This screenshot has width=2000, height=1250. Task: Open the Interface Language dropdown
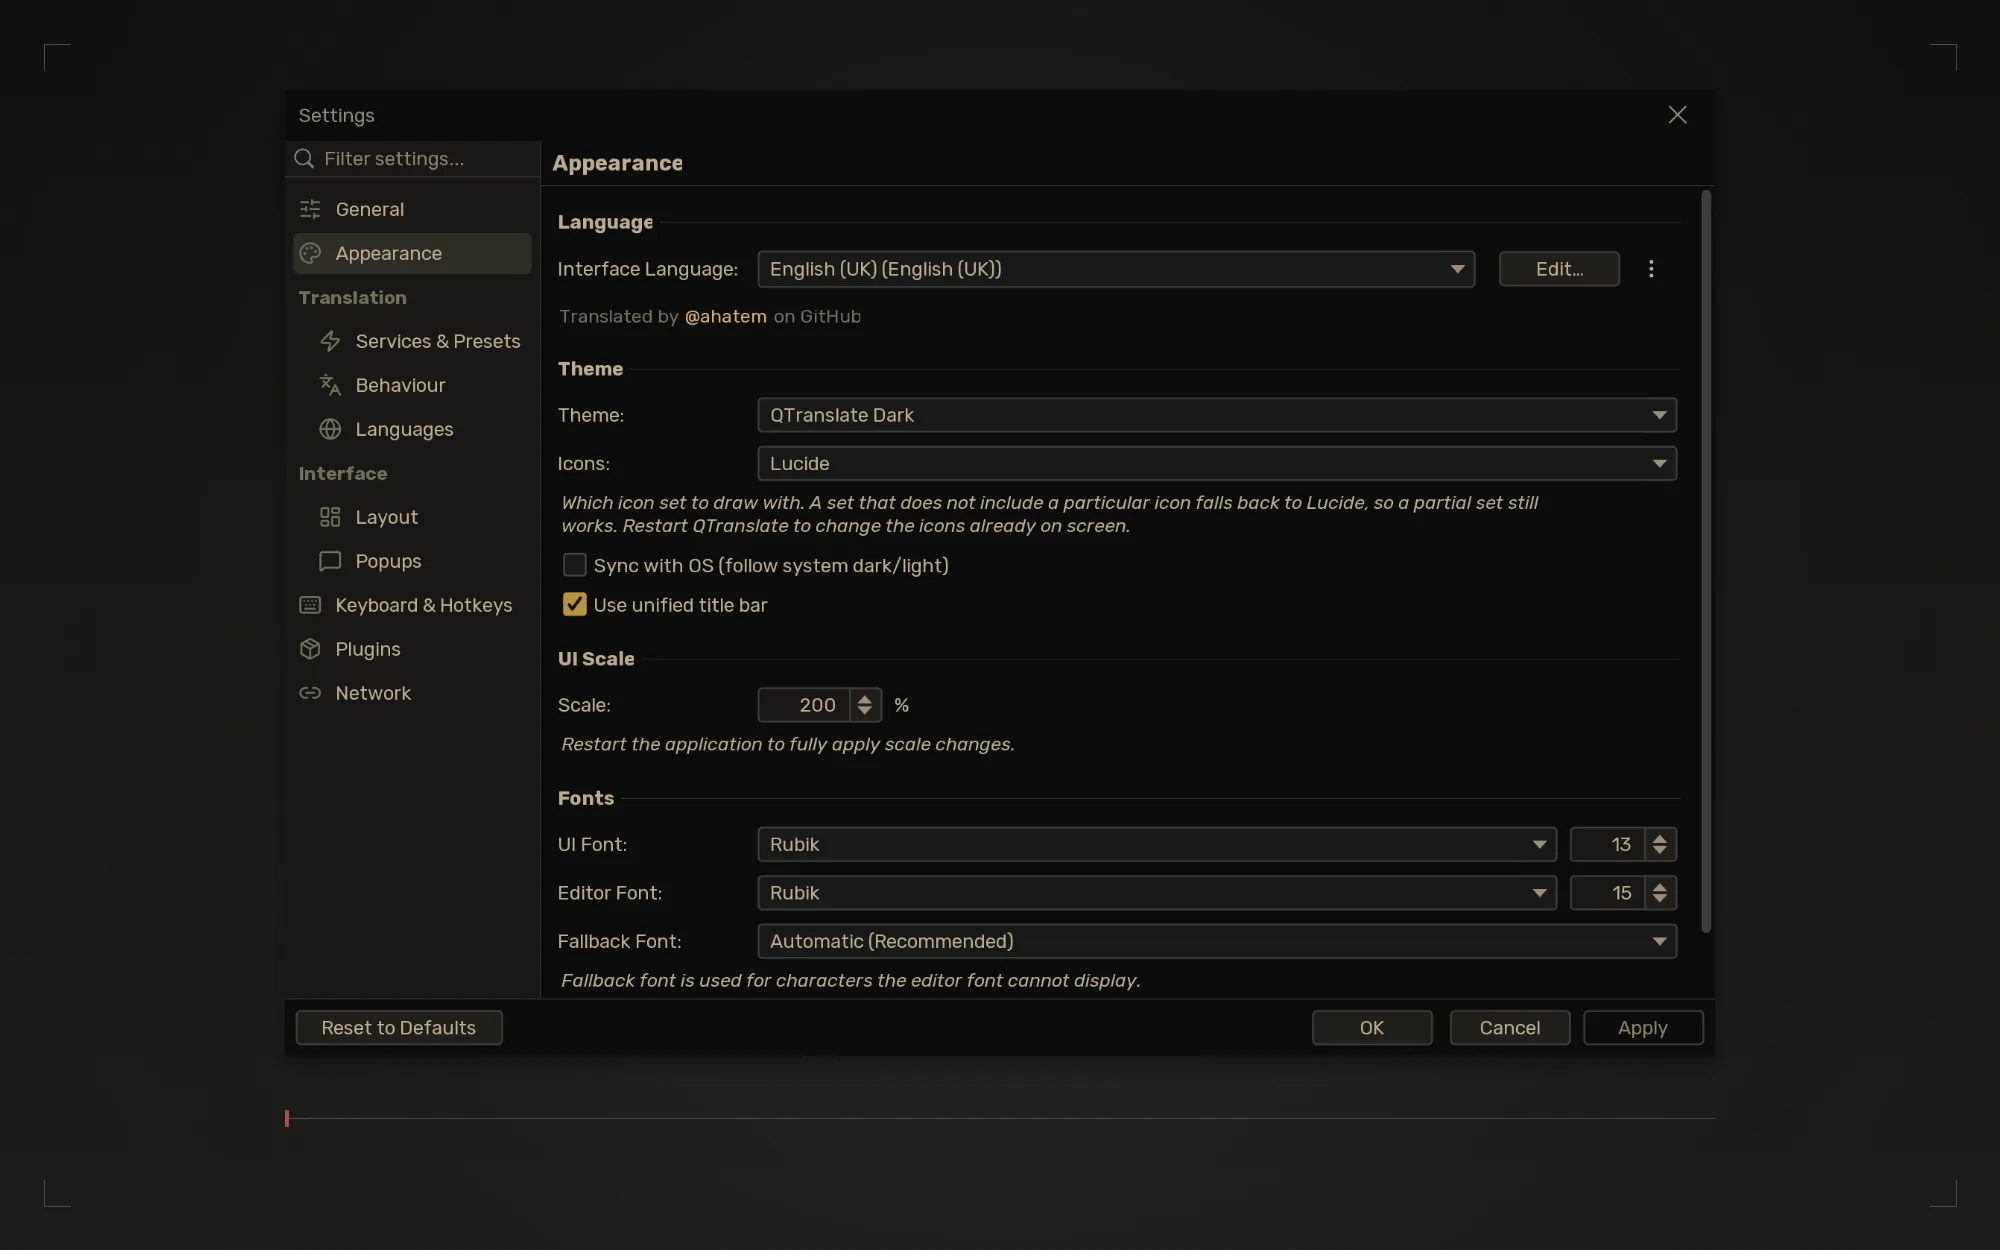click(x=1116, y=269)
